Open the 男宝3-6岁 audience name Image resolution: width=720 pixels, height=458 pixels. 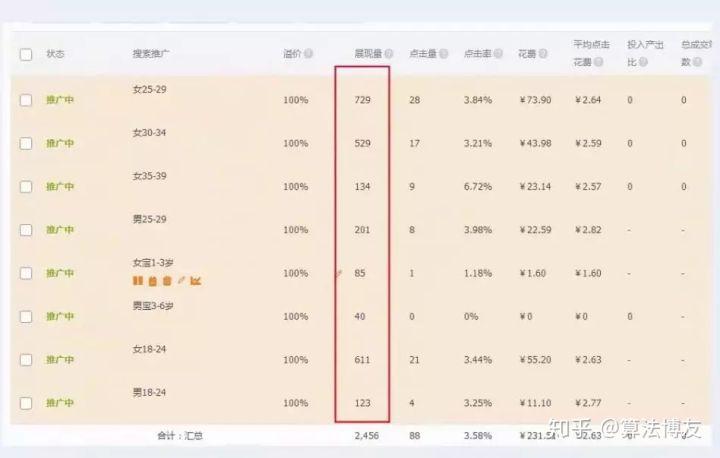pos(153,305)
